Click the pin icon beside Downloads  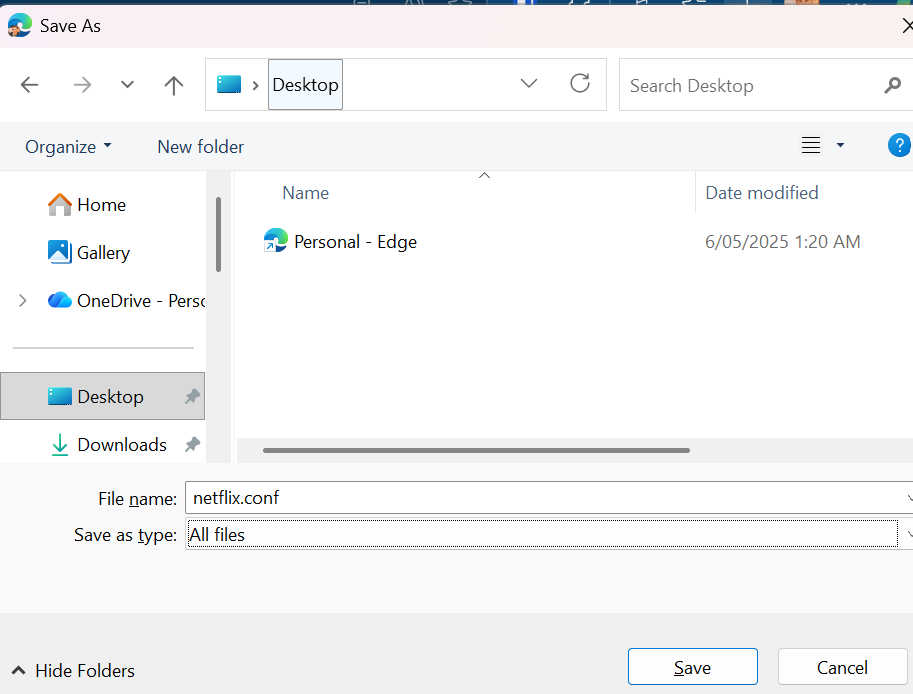(x=192, y=445)
